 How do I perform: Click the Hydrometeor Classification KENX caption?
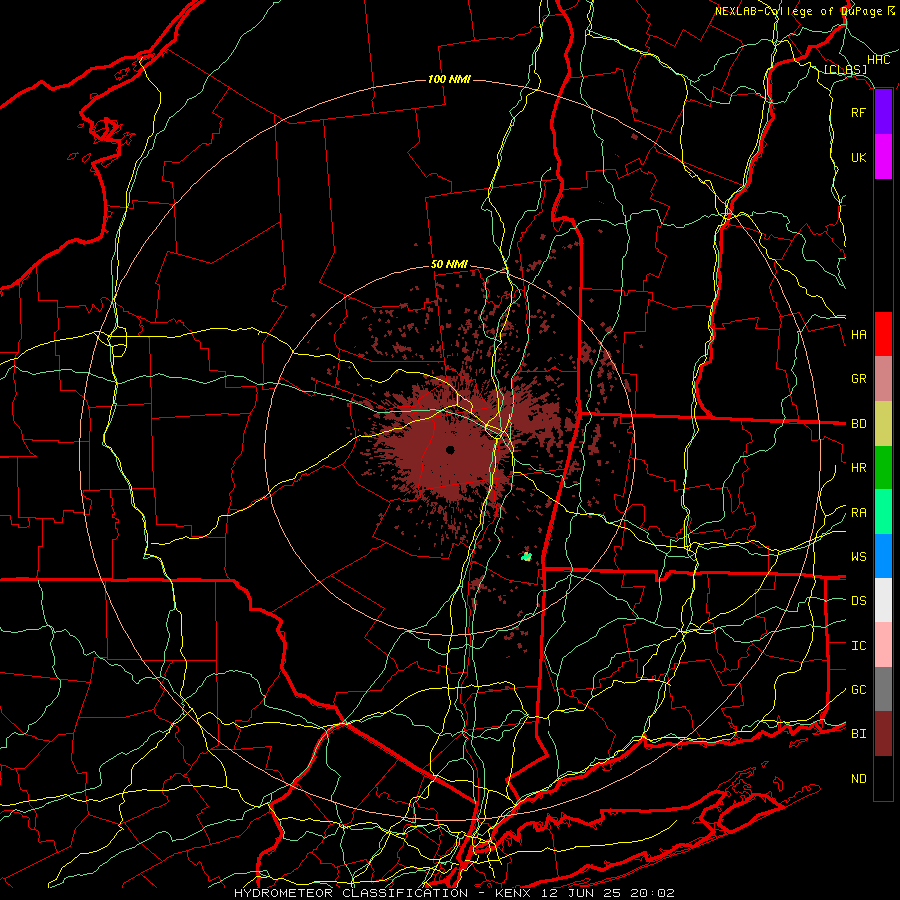454,893
